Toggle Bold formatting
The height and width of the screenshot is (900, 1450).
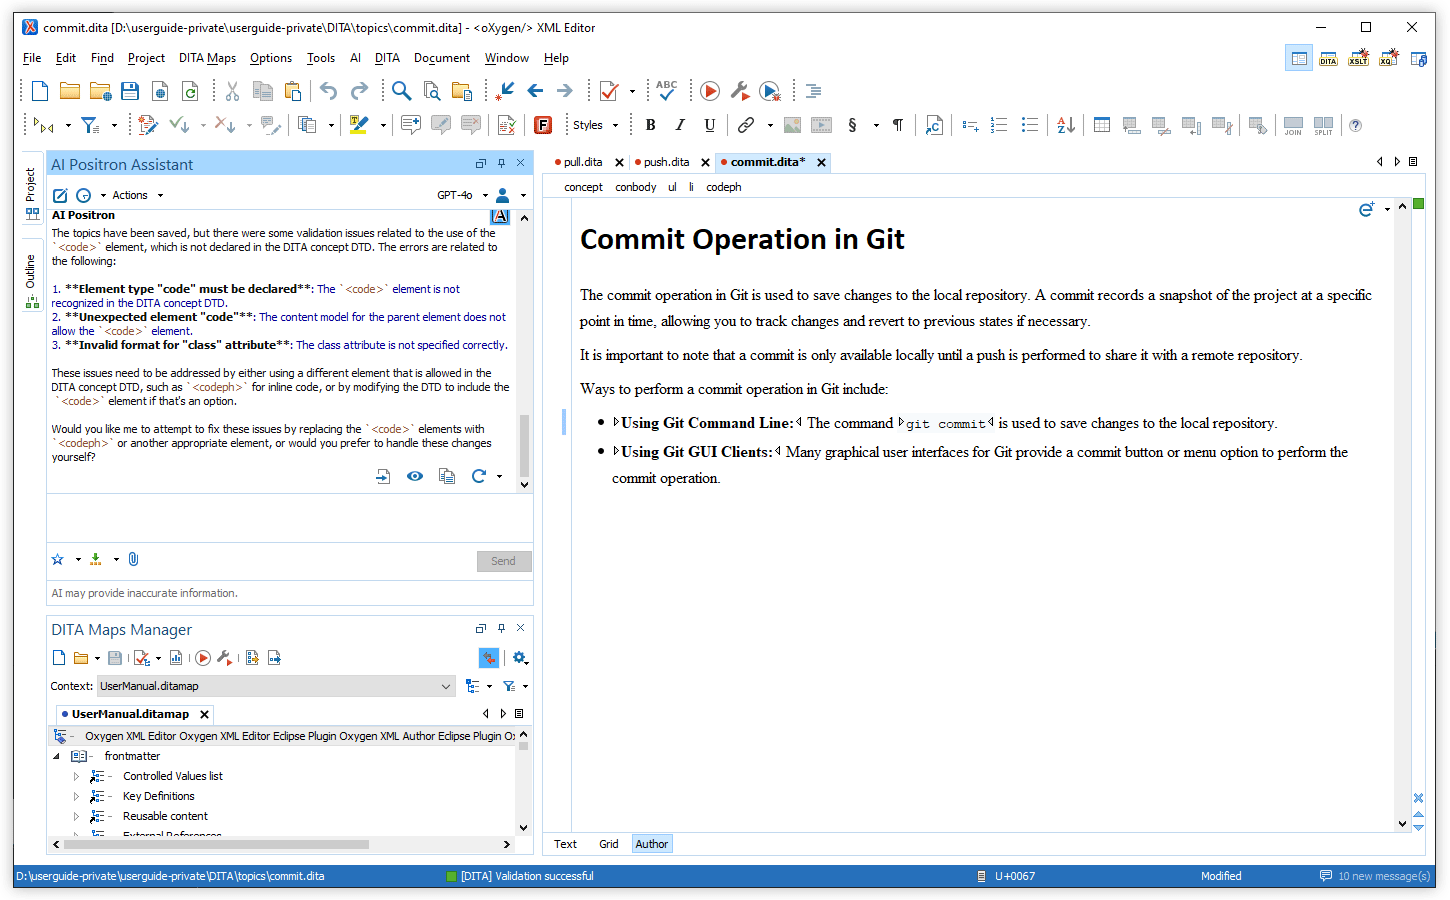(651, 125)
